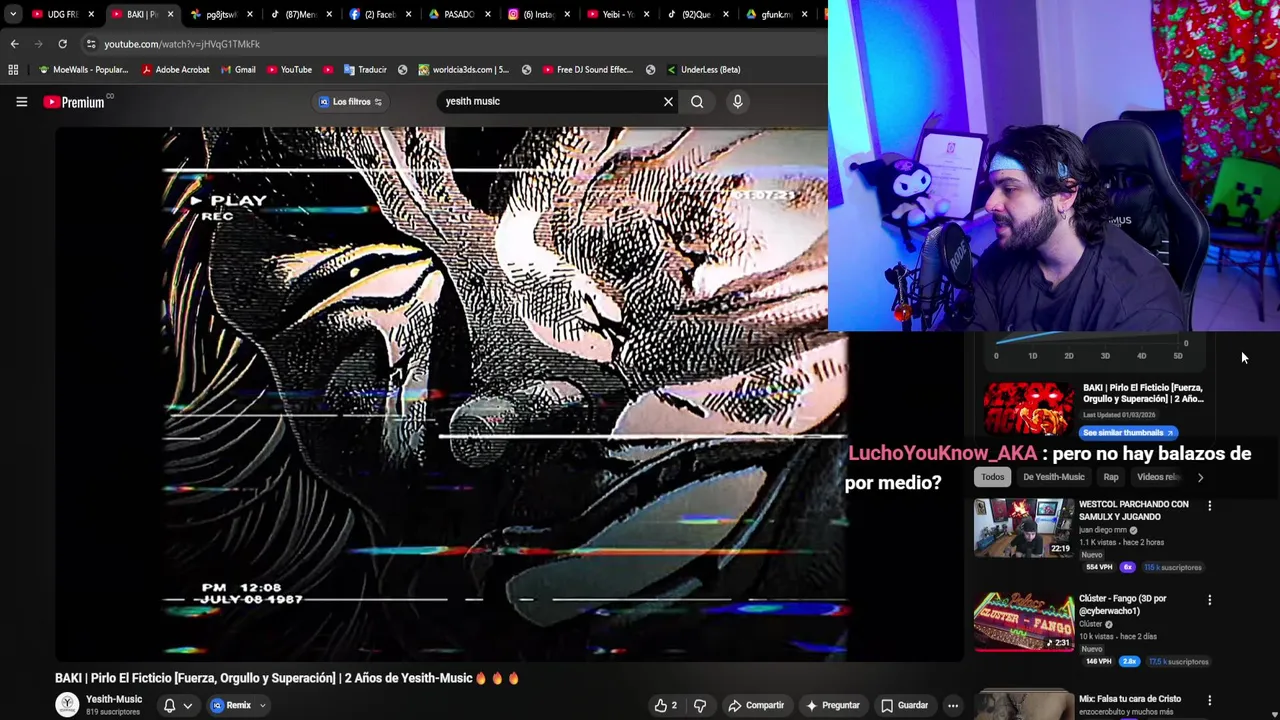1280x720 pixels.
Task: Select the 'De Yesith-Music' filter chip
Action: tap(1053, 477)
